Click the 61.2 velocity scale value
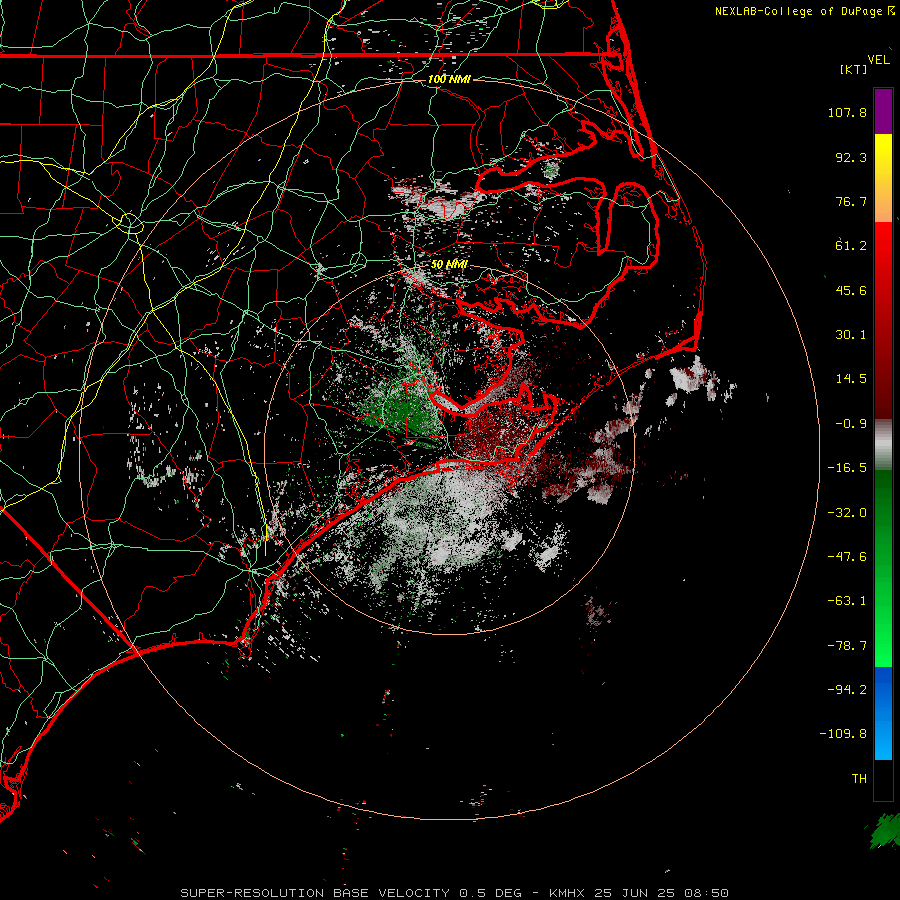This screenshot has height=900, width=900. point(851,246)
